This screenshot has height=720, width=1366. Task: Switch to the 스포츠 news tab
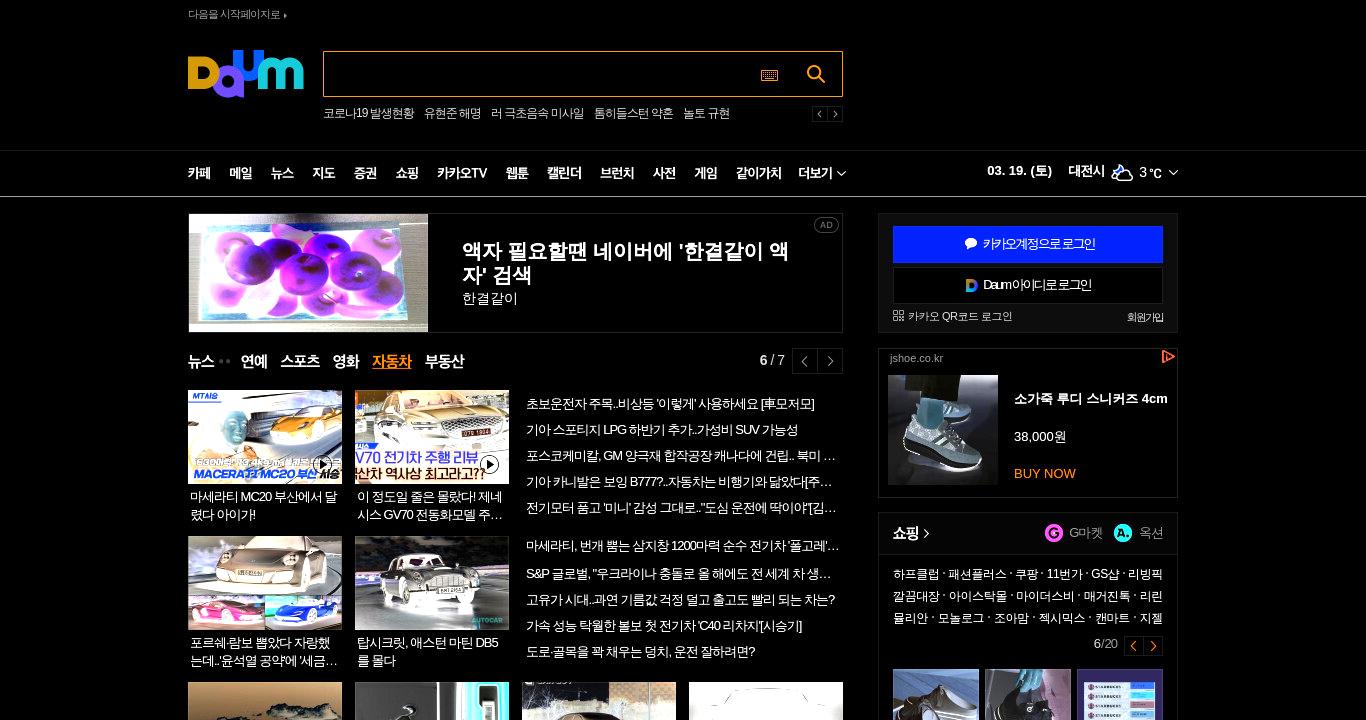point(300,361)
